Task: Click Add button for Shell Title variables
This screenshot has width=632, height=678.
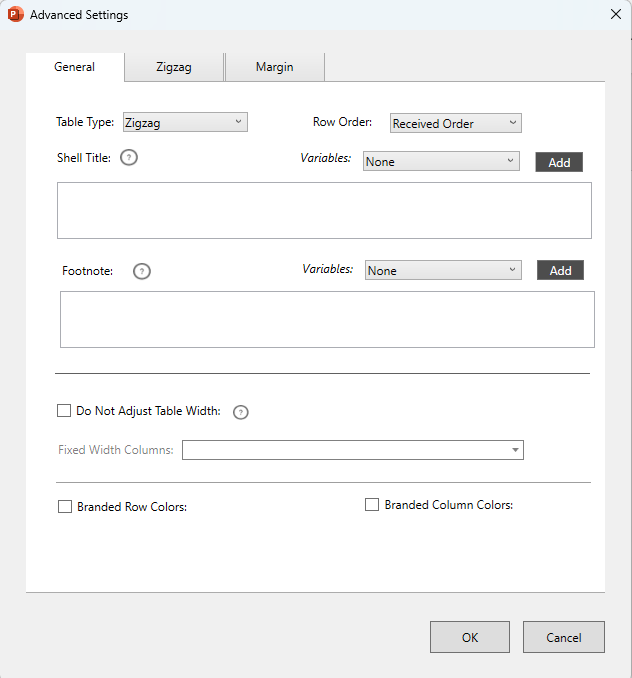Action: click(x=559, y=162)
